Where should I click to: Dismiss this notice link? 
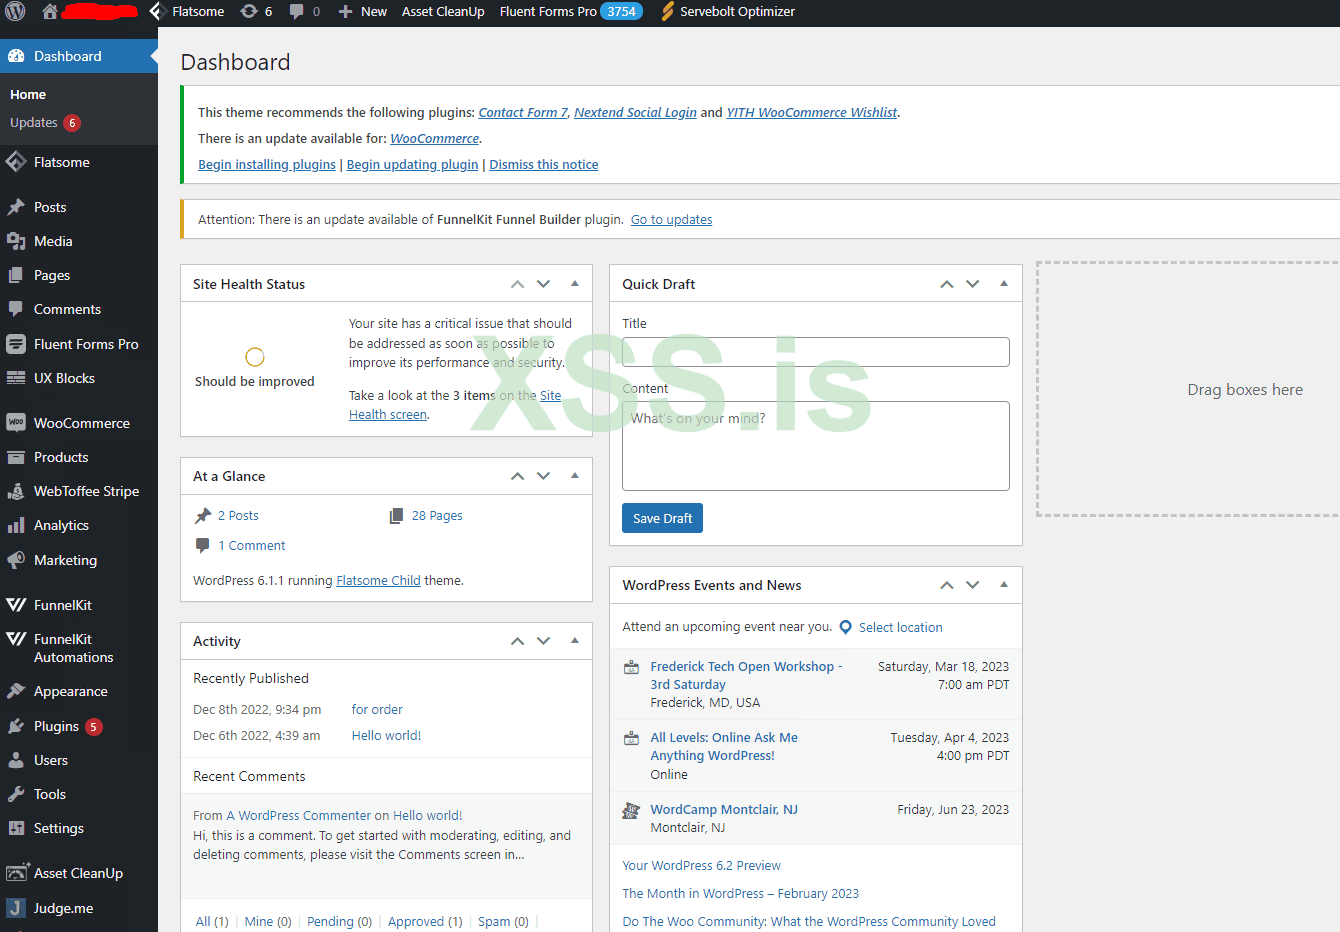tap(544, 165)
